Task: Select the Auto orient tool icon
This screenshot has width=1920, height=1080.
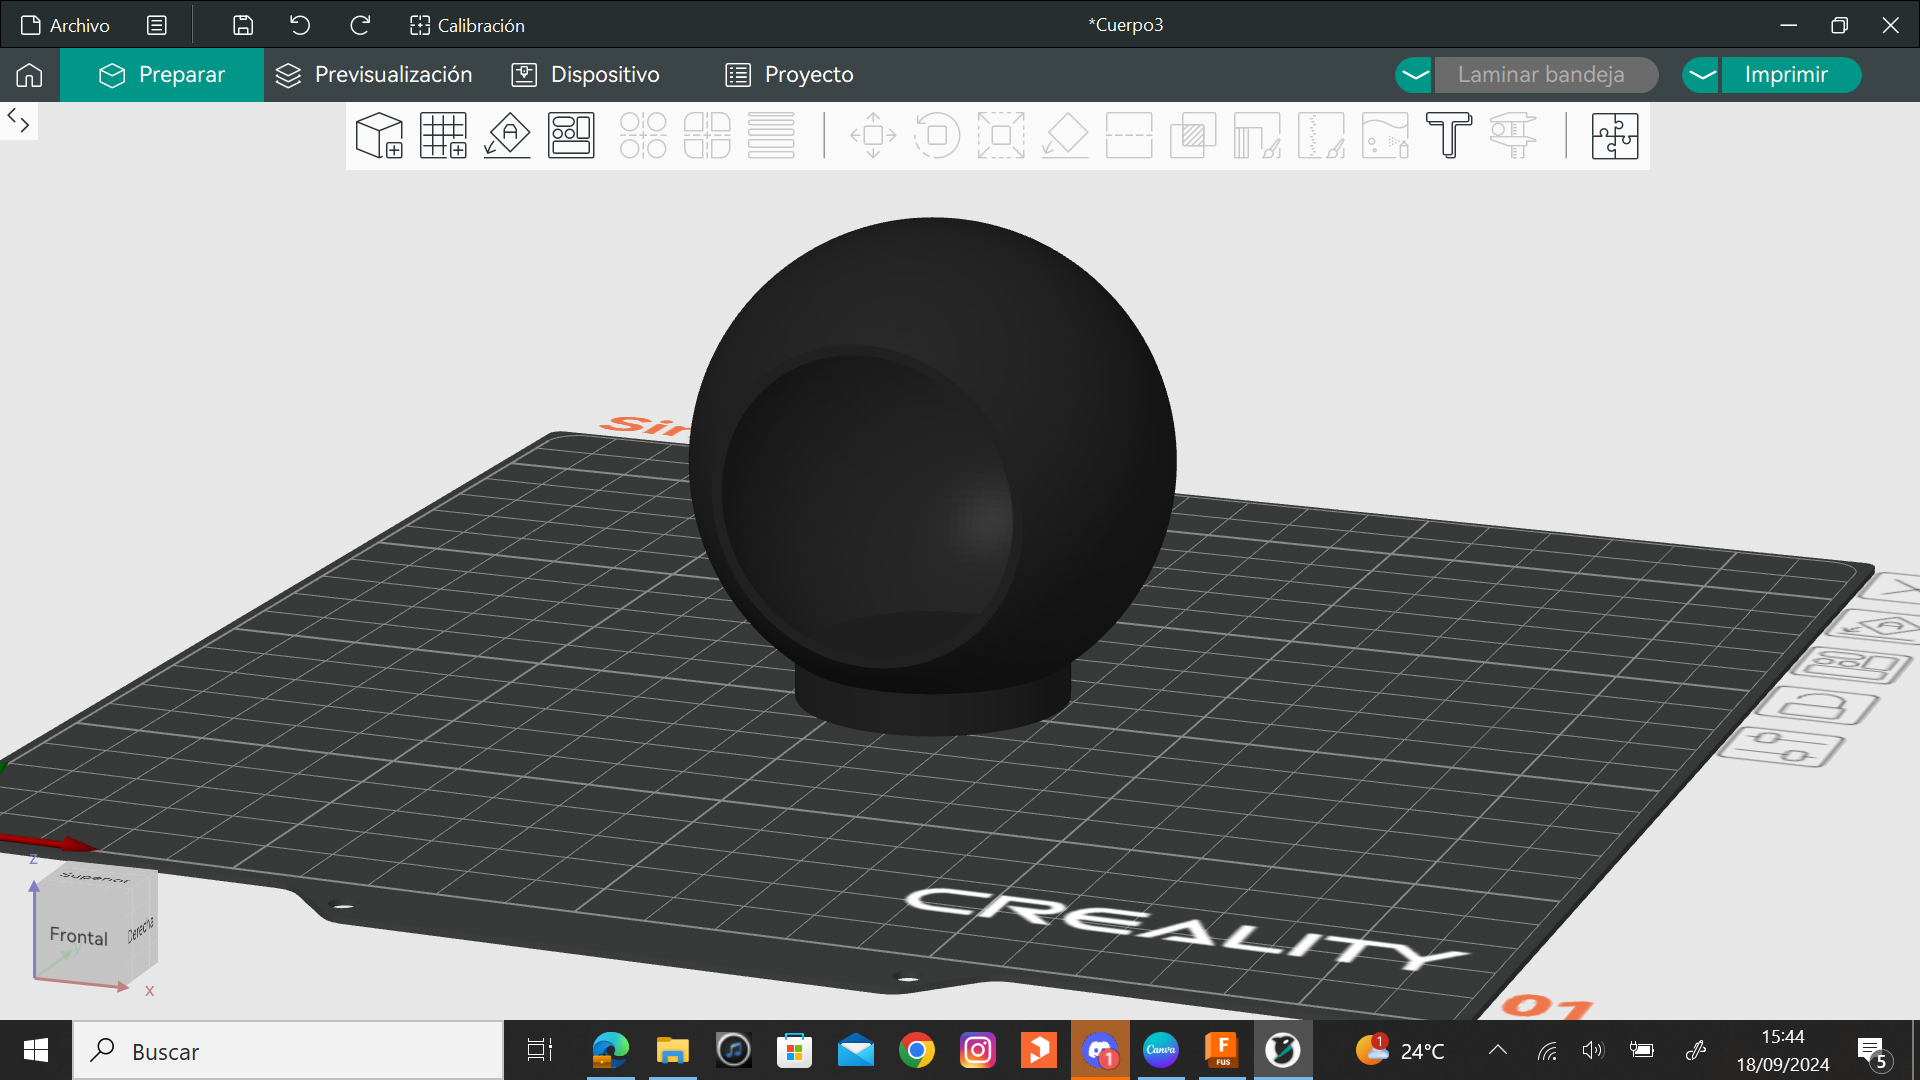Action: [507, 136]
